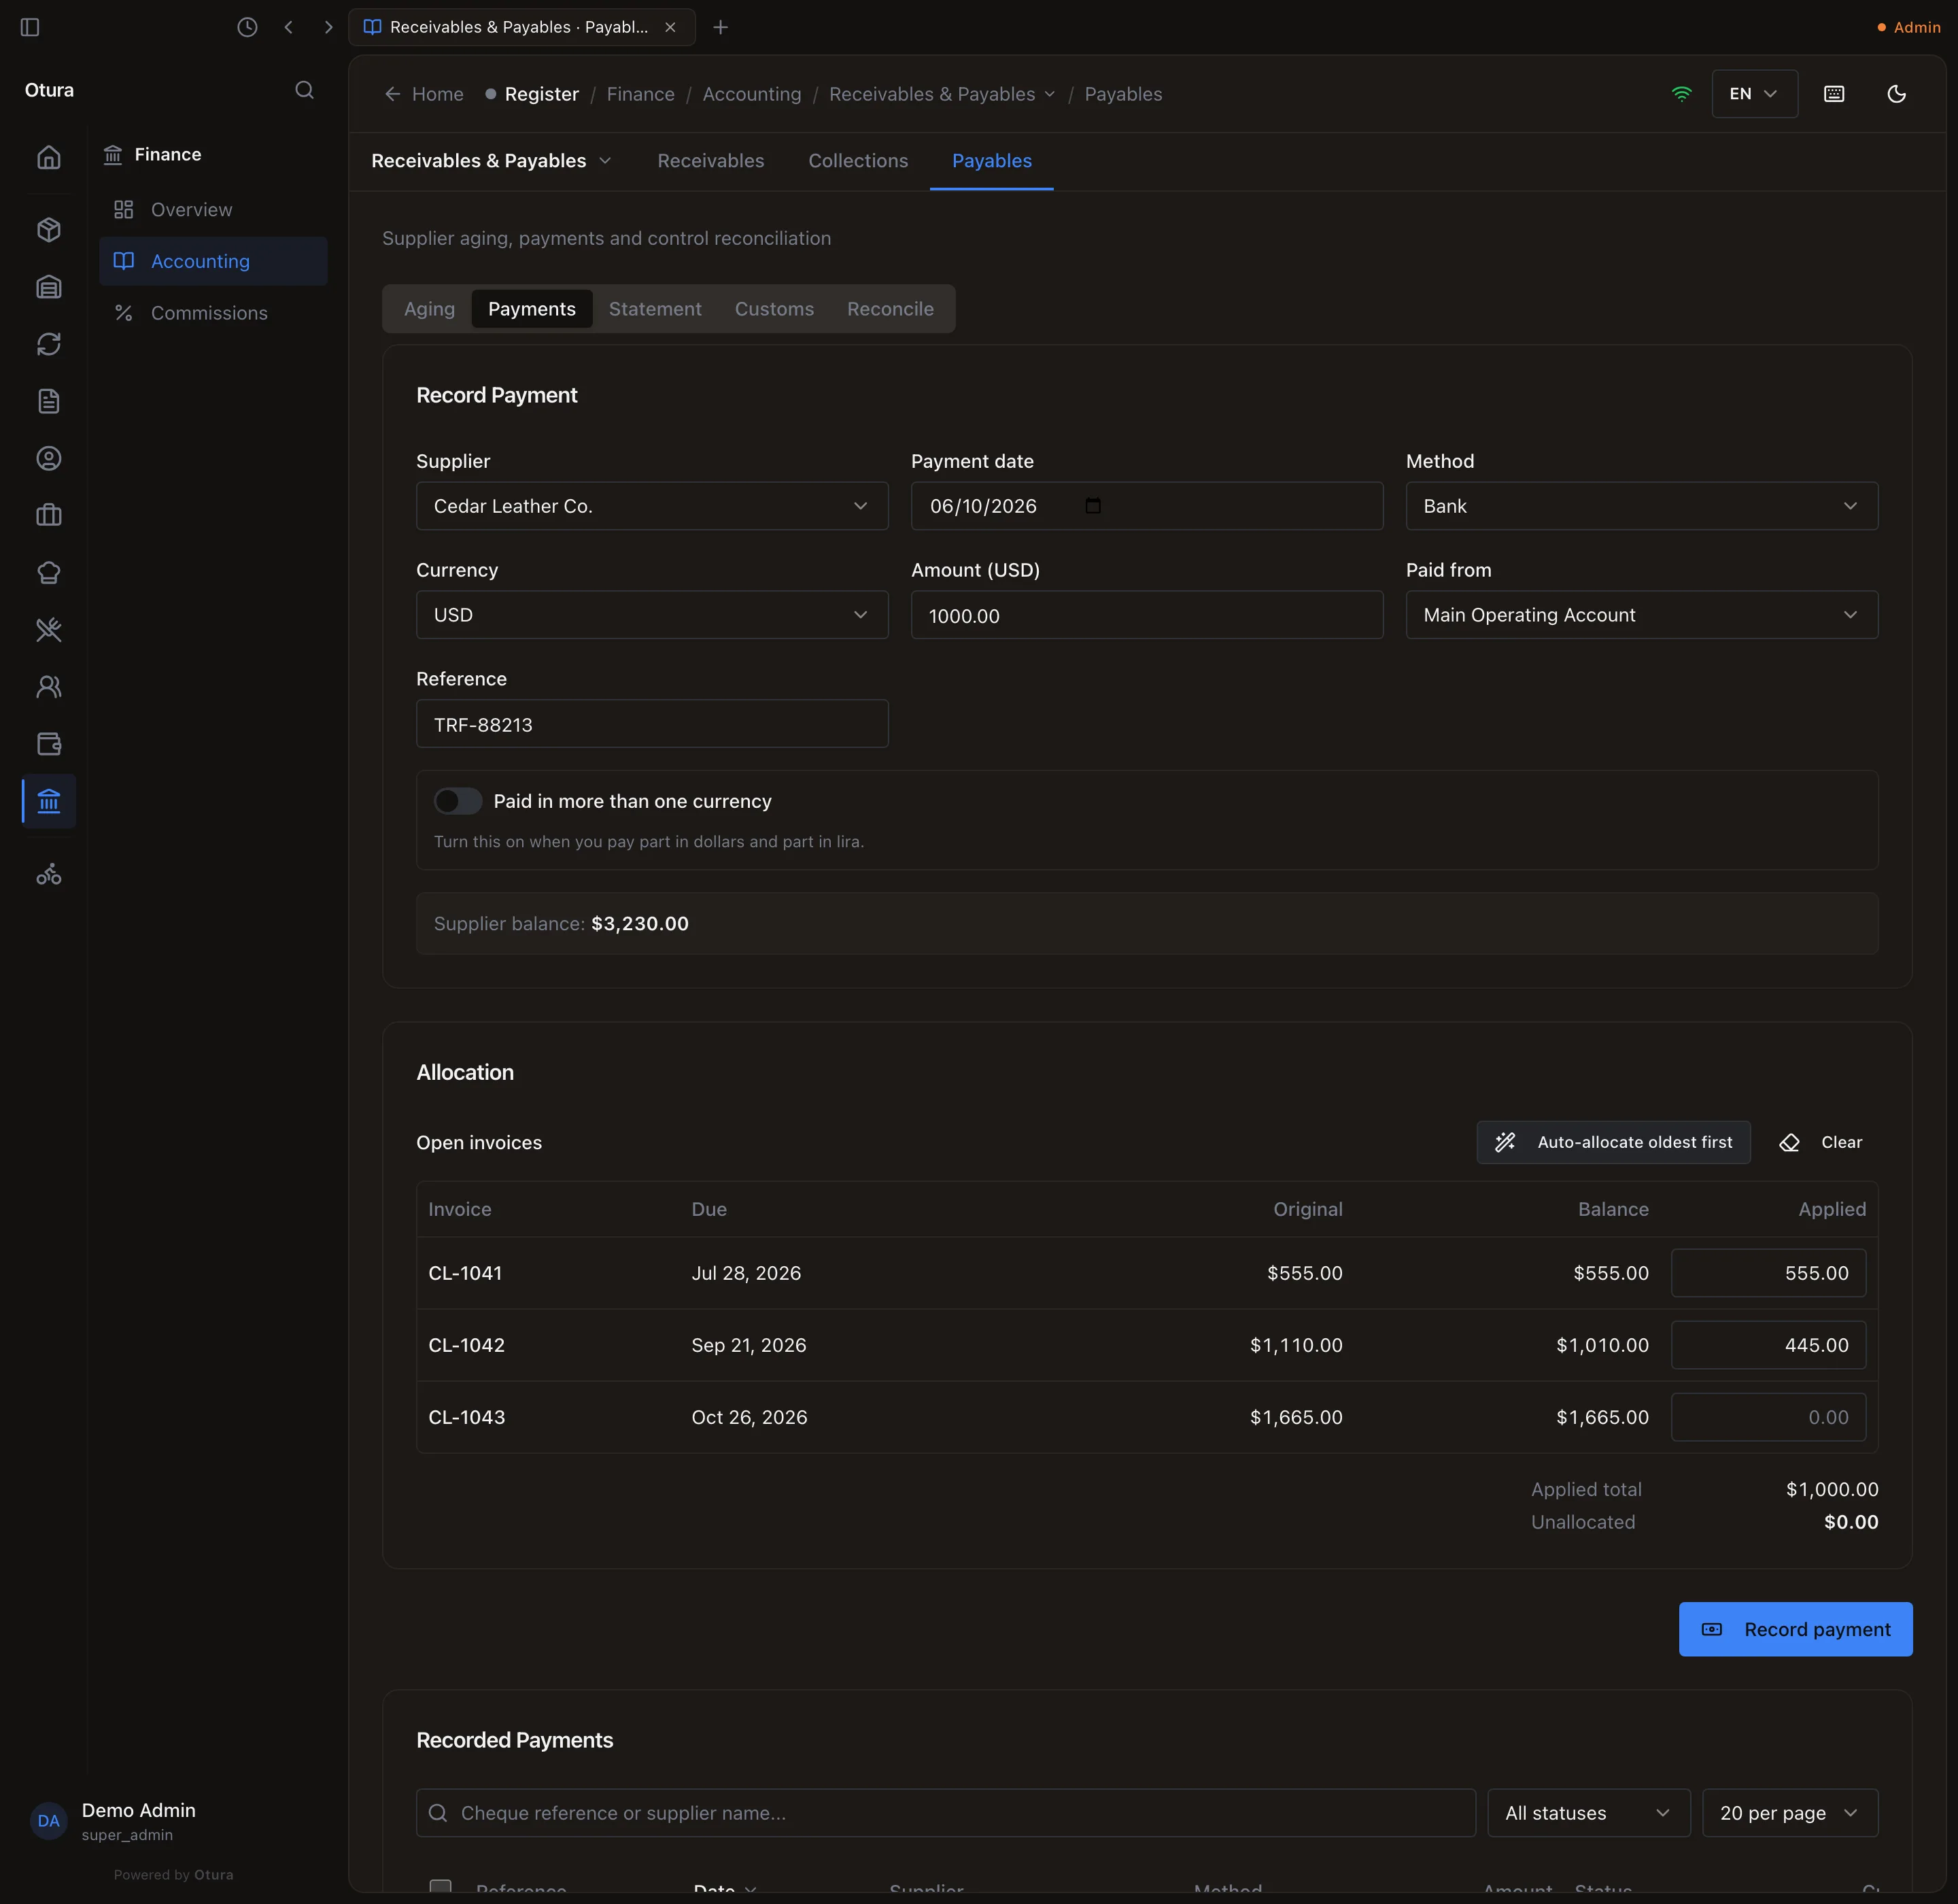This screenshot has width=1958, height=1904.
Task: Go to Home via breadcrumb
Action: 425,94
